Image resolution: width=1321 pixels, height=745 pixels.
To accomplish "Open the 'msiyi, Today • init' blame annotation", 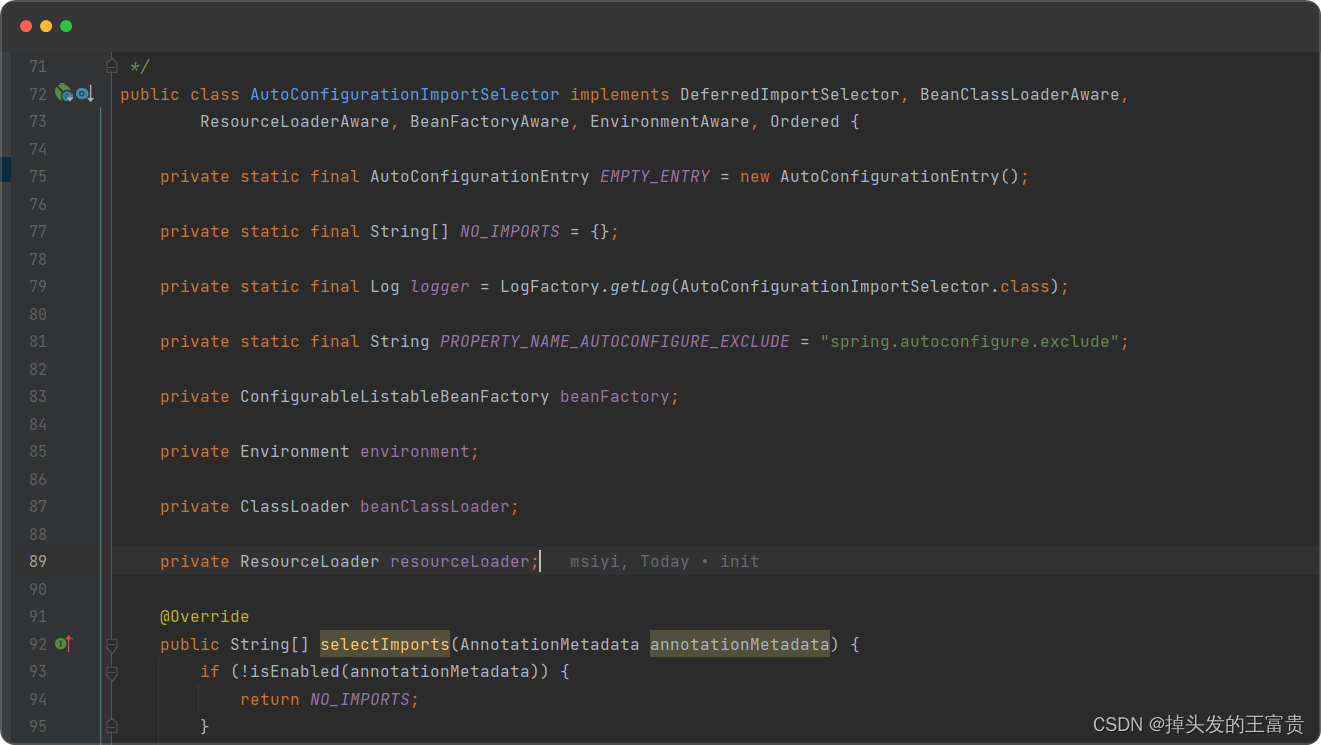I will (x=665, y=561).
